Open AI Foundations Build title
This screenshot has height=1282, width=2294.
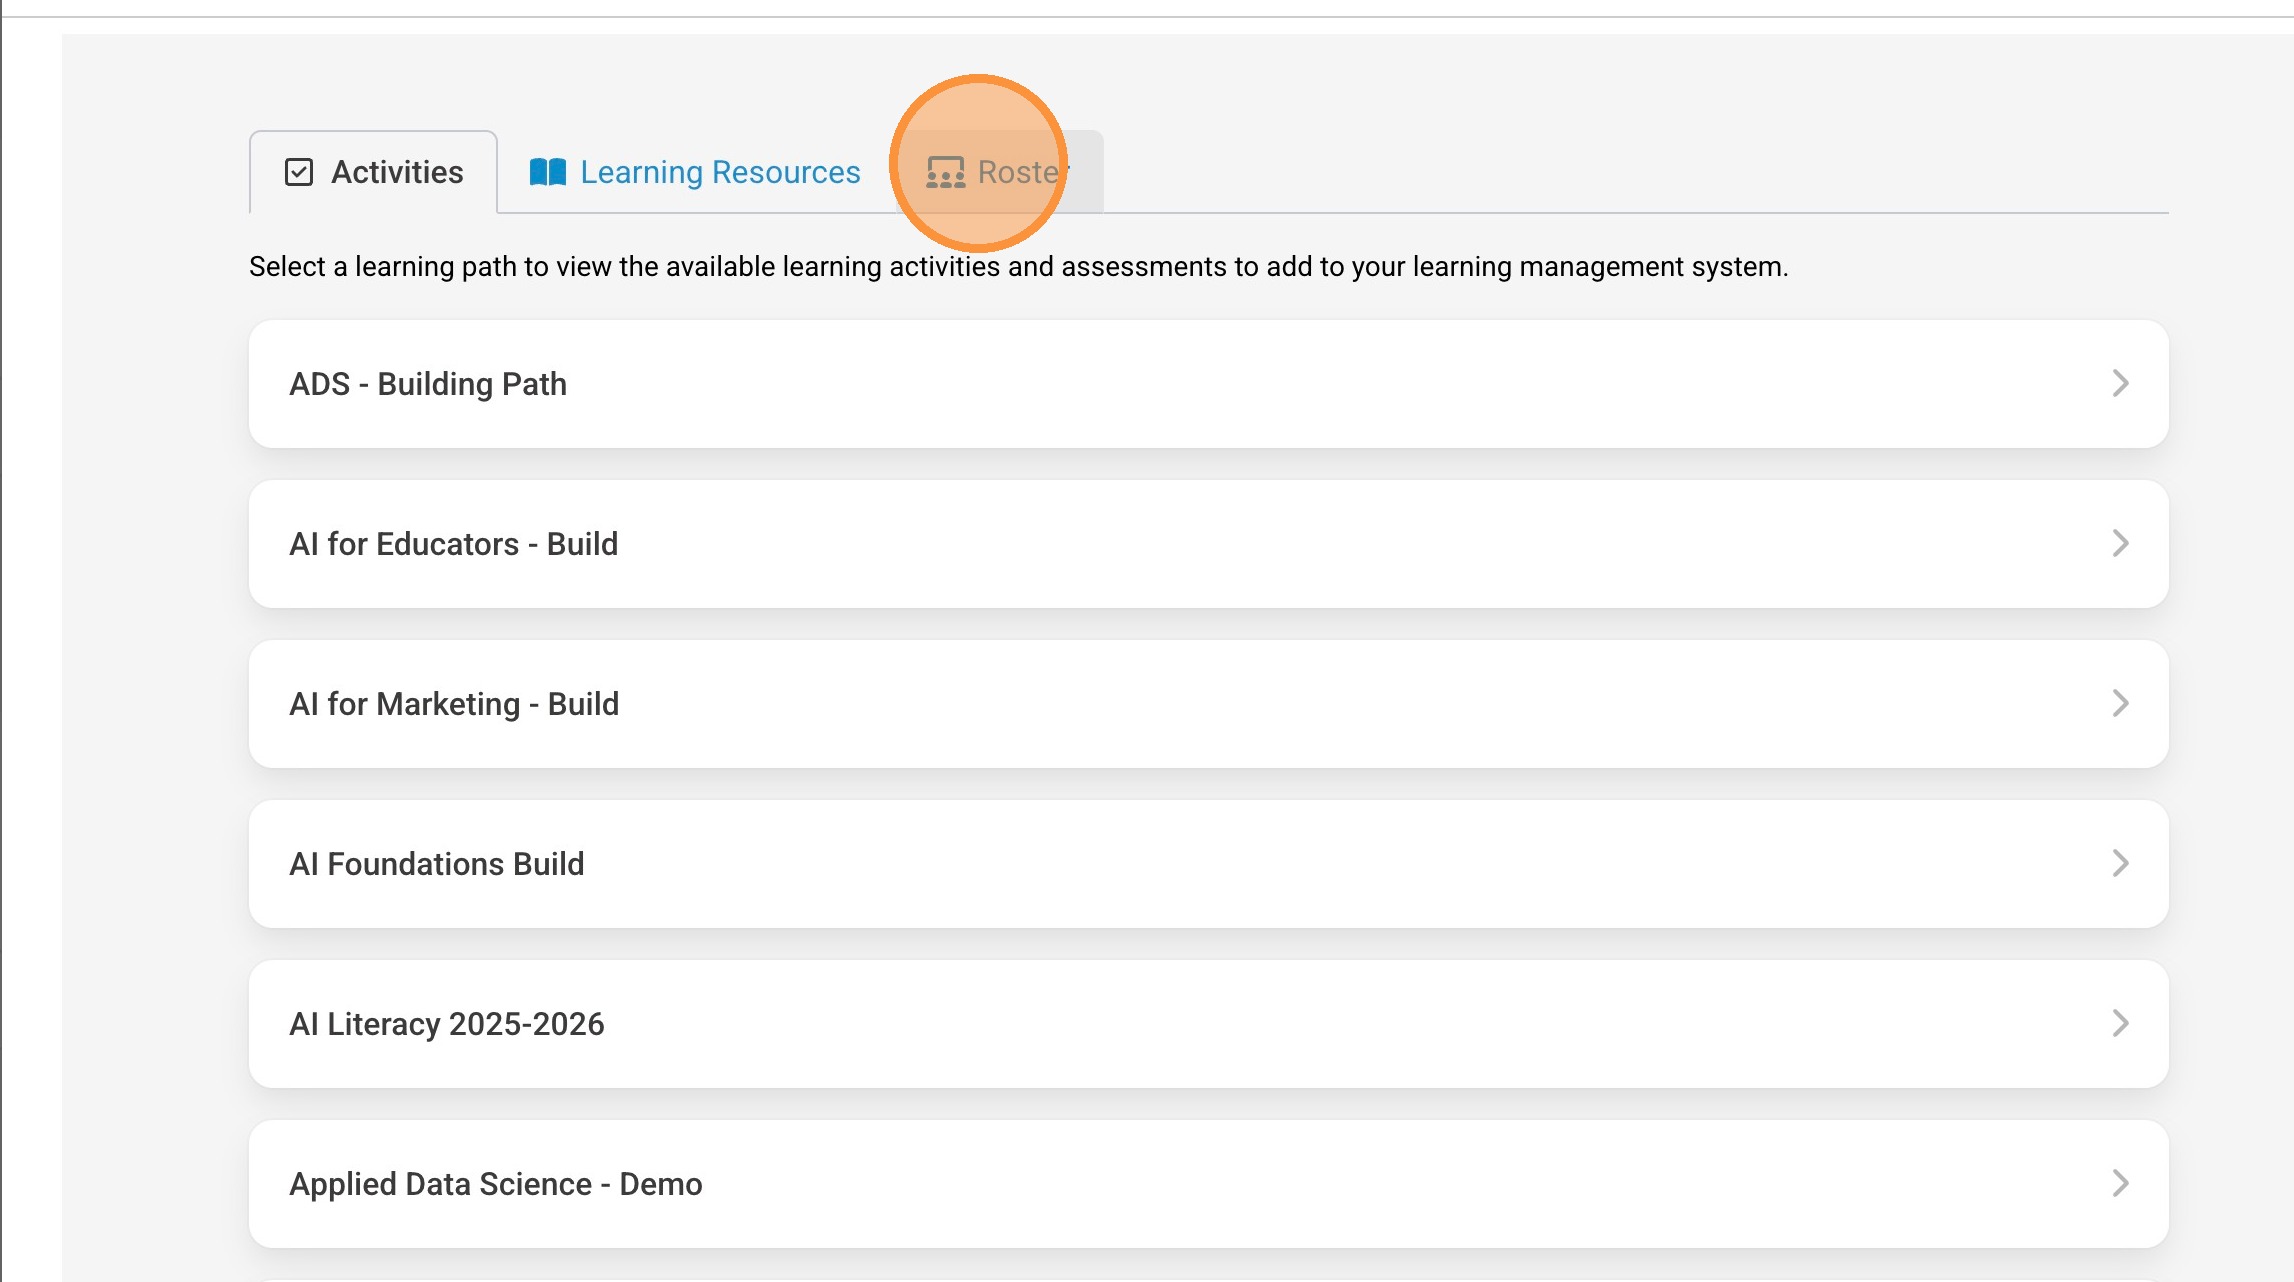click(x=436, y=864)
